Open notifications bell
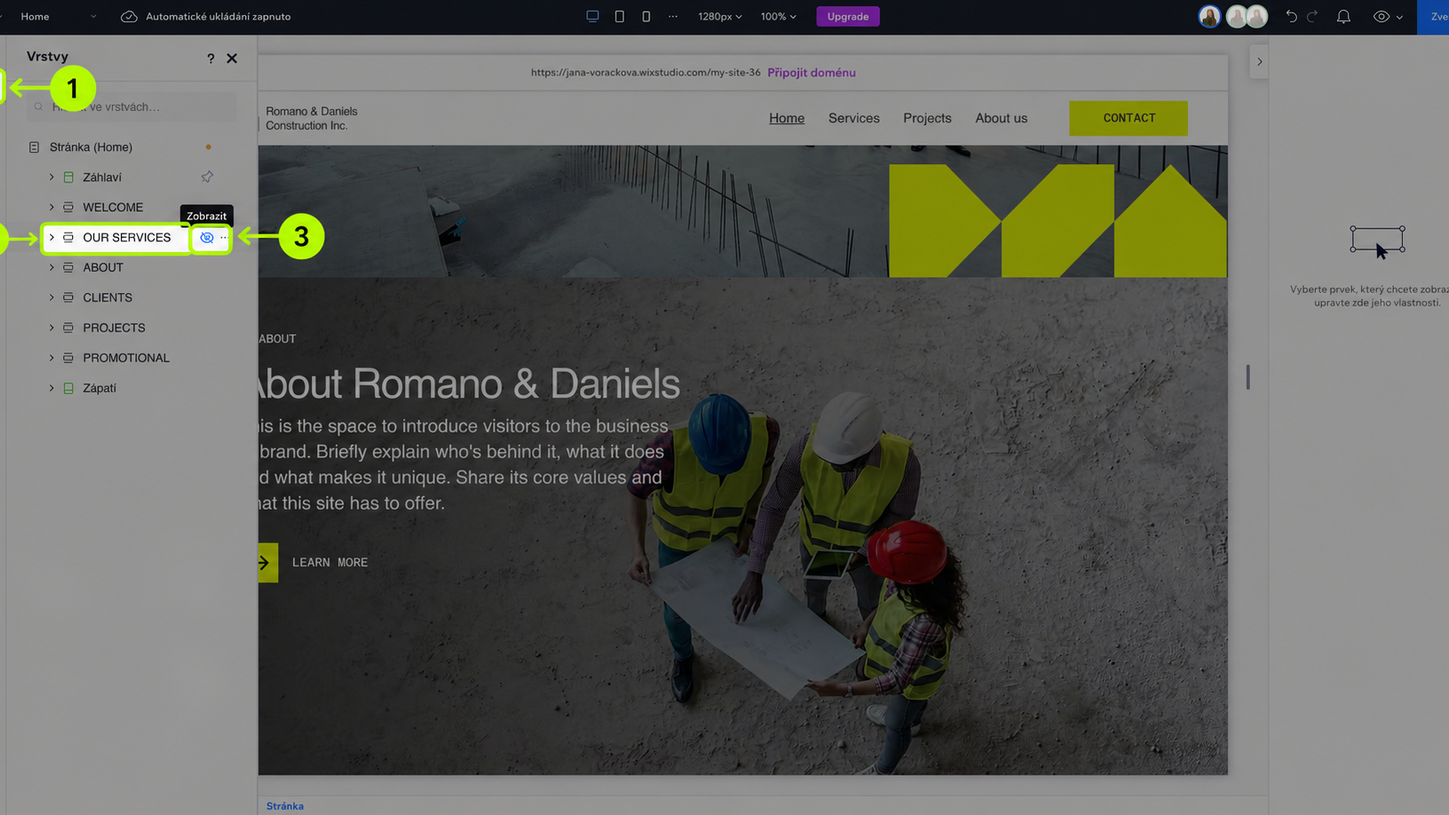The height and width of the screenshot is (815, 1449). tap(1344, 17)
